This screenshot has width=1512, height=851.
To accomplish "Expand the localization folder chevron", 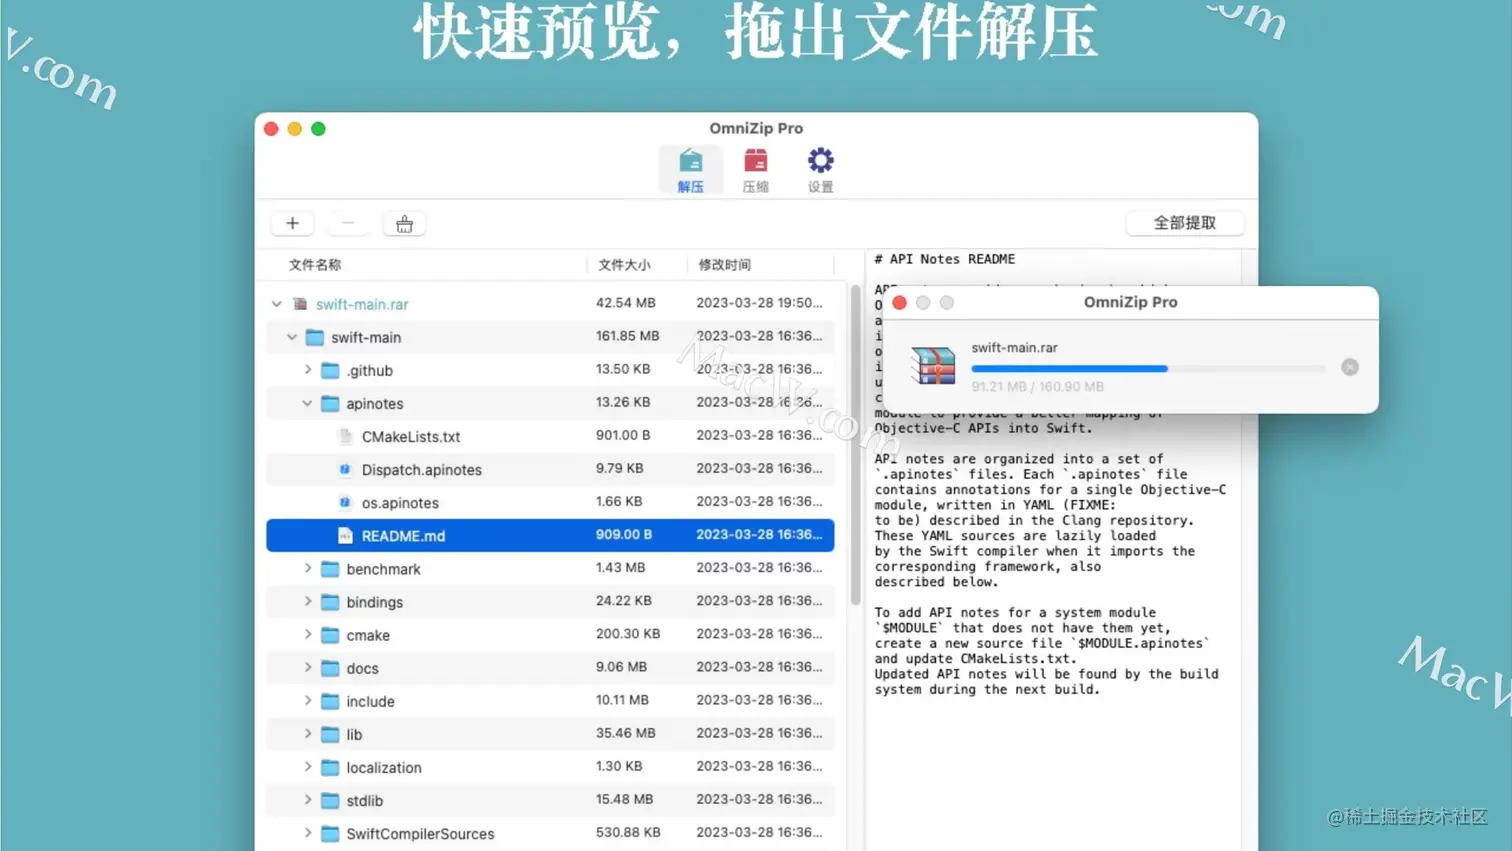I will (x=307, y=766).
